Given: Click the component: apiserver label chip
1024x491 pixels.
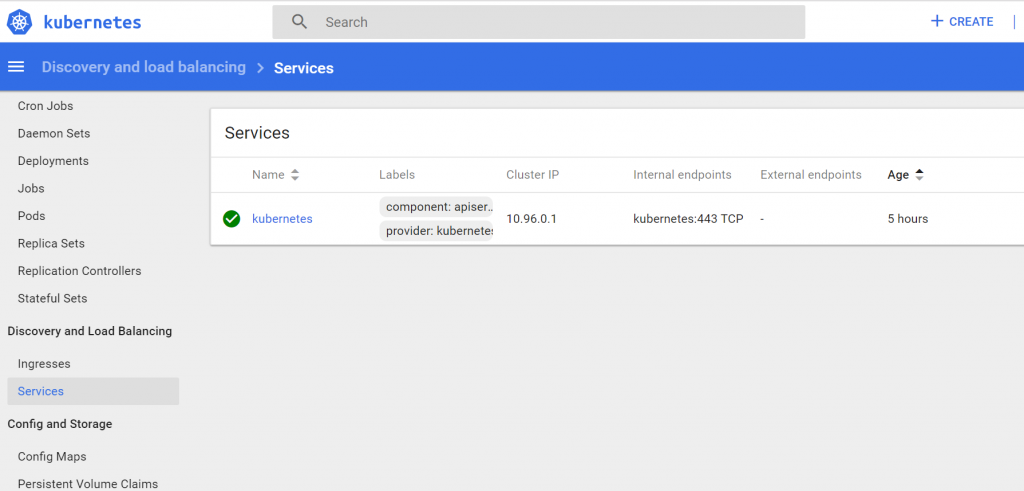Looking at the screenshot, I should coord(436,207).
